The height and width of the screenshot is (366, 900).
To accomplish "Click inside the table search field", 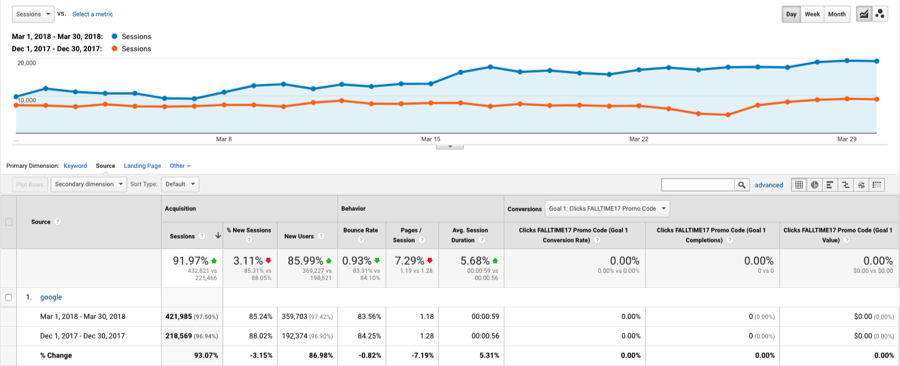I will [698, 185].
